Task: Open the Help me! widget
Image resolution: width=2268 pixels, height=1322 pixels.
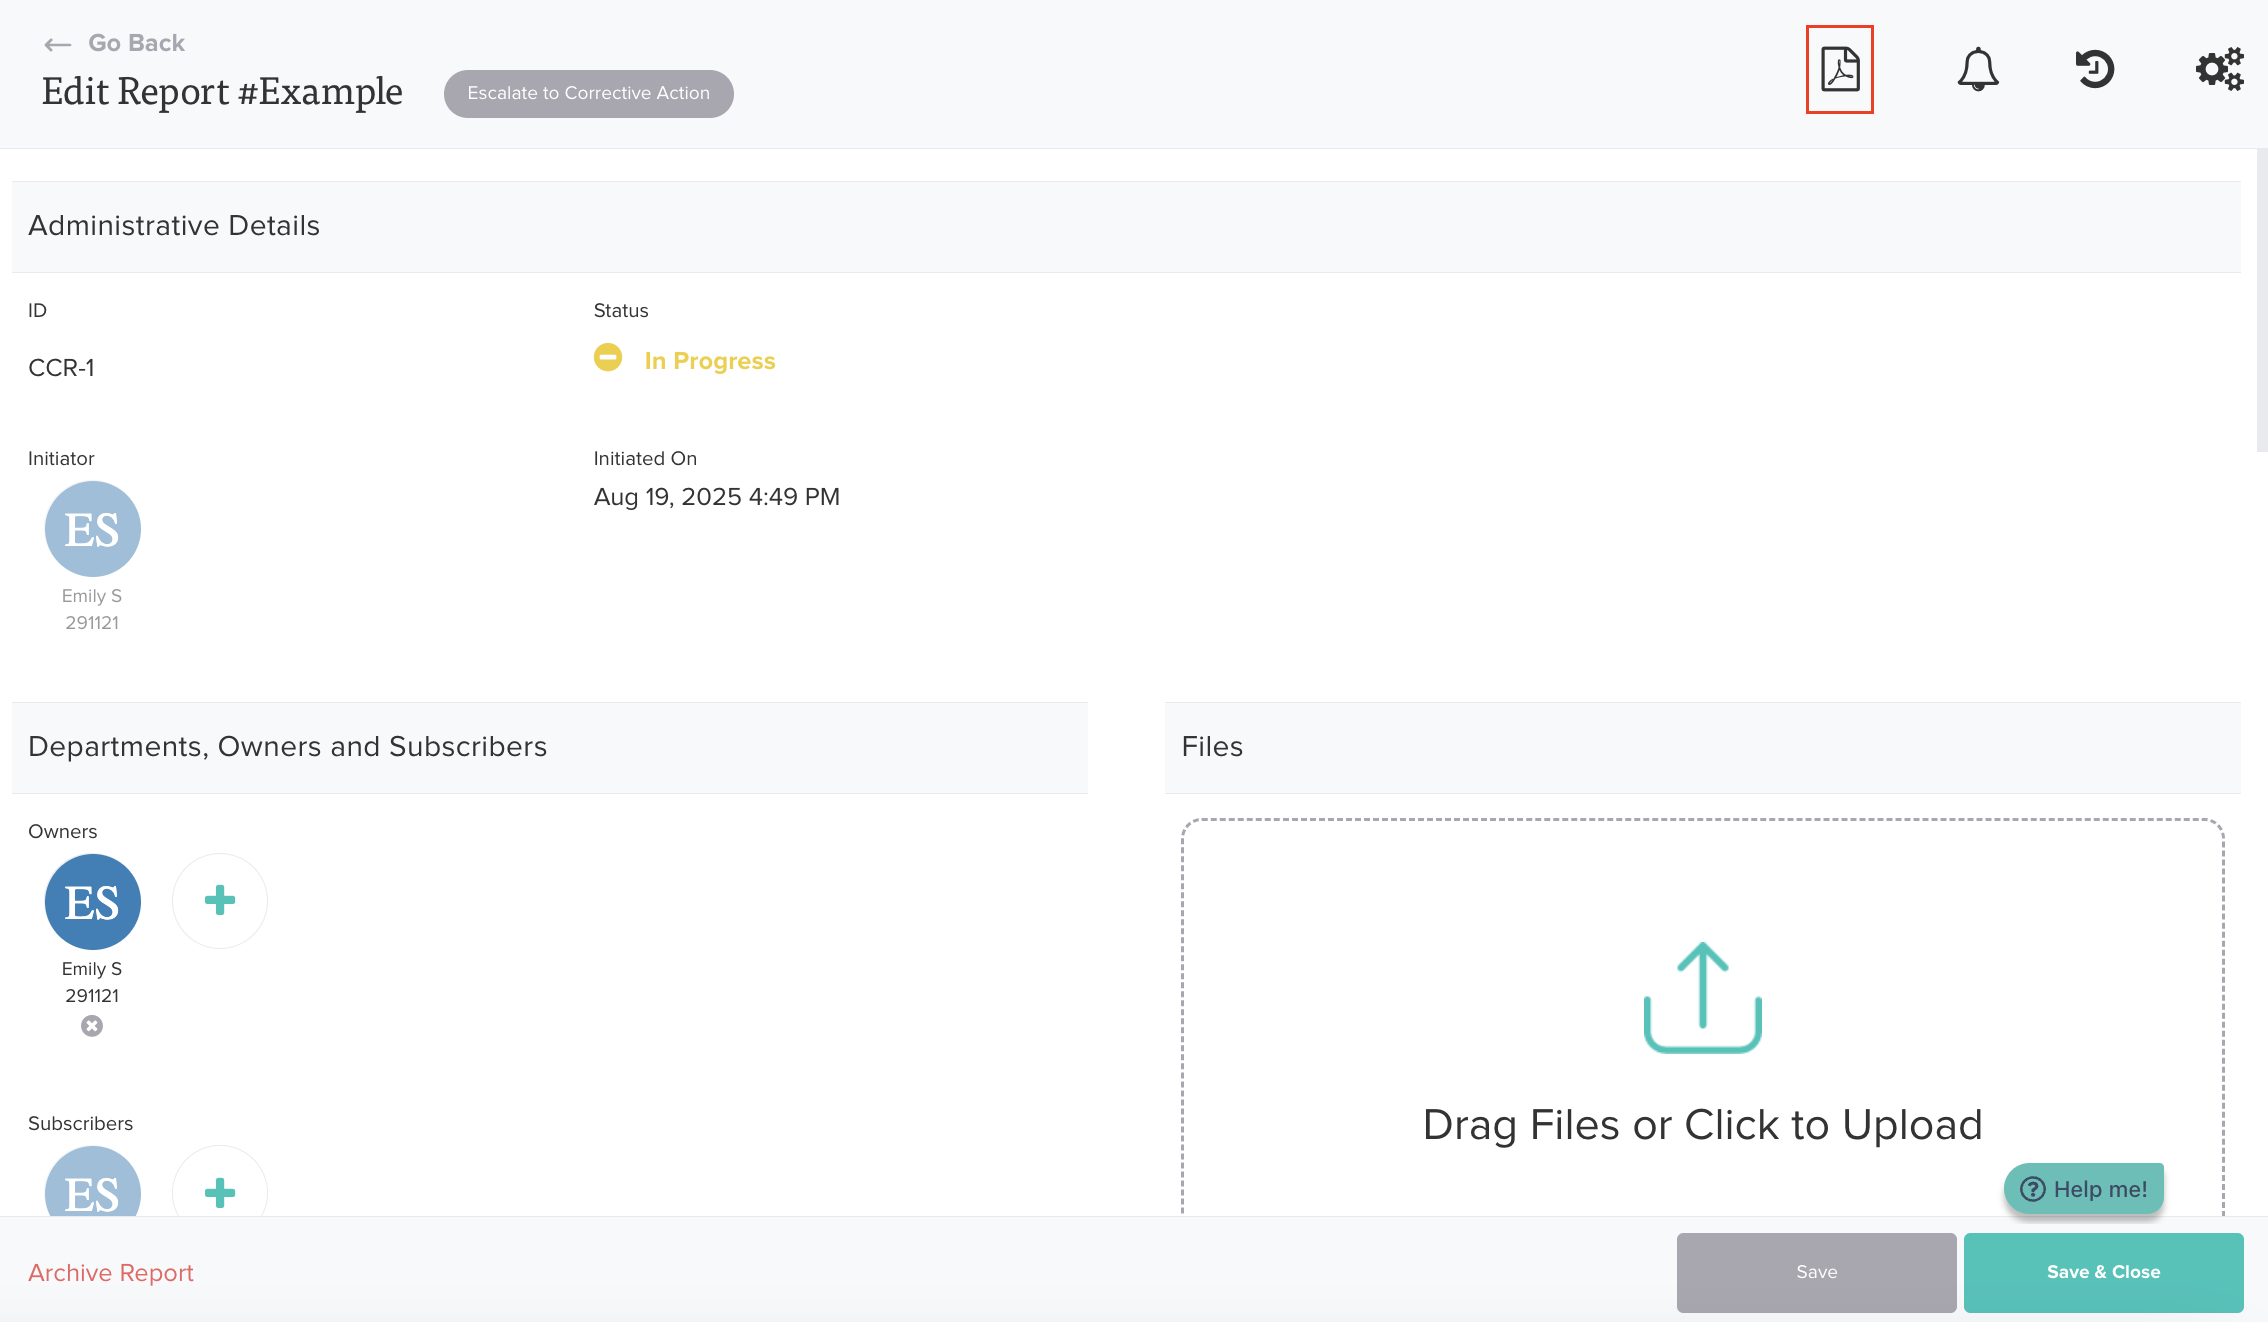Action: 2084,1189
